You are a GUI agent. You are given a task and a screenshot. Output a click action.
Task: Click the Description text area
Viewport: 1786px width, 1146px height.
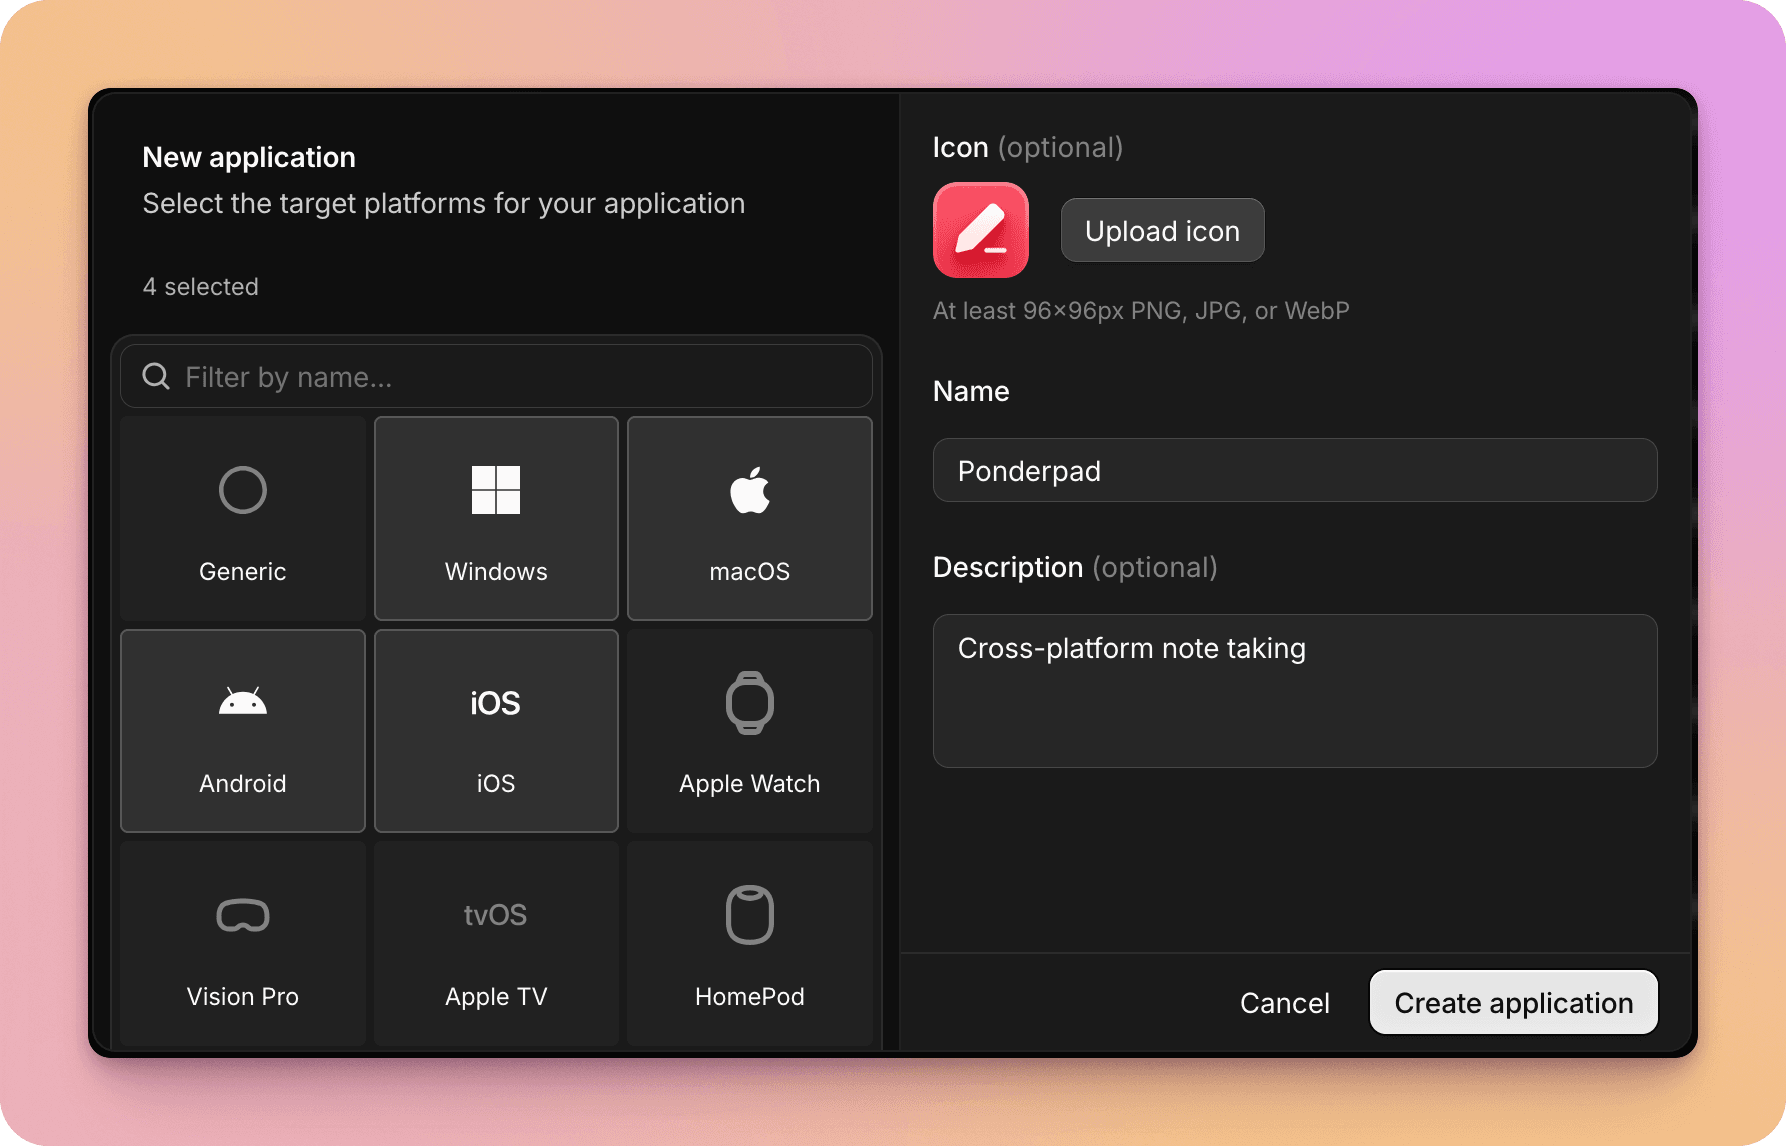point(1295,691)
